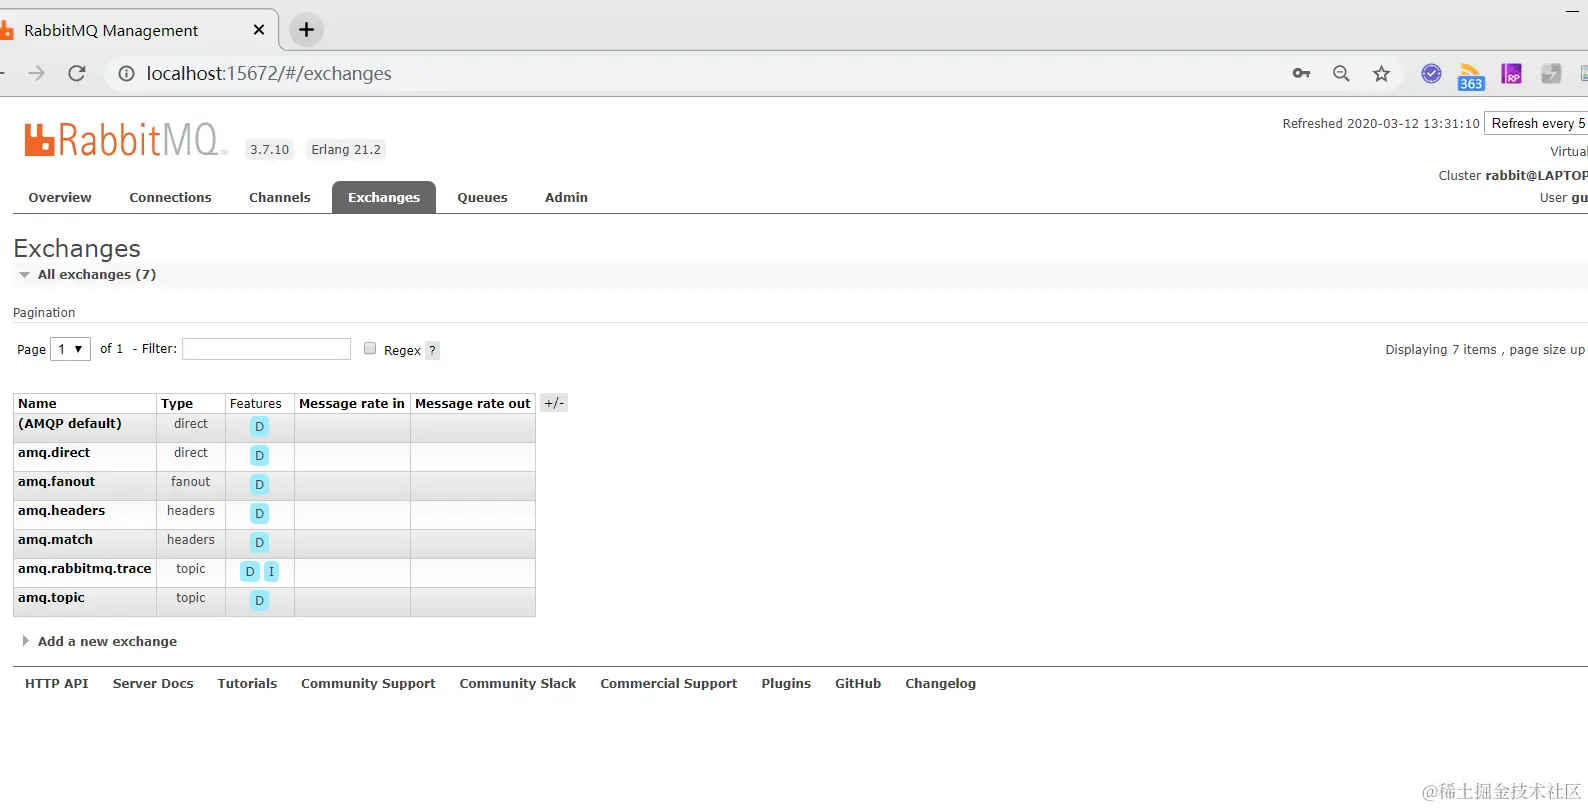Switch to the Connections tab
The height and width of the screenshot is (808, 1588).
[170, 197]
